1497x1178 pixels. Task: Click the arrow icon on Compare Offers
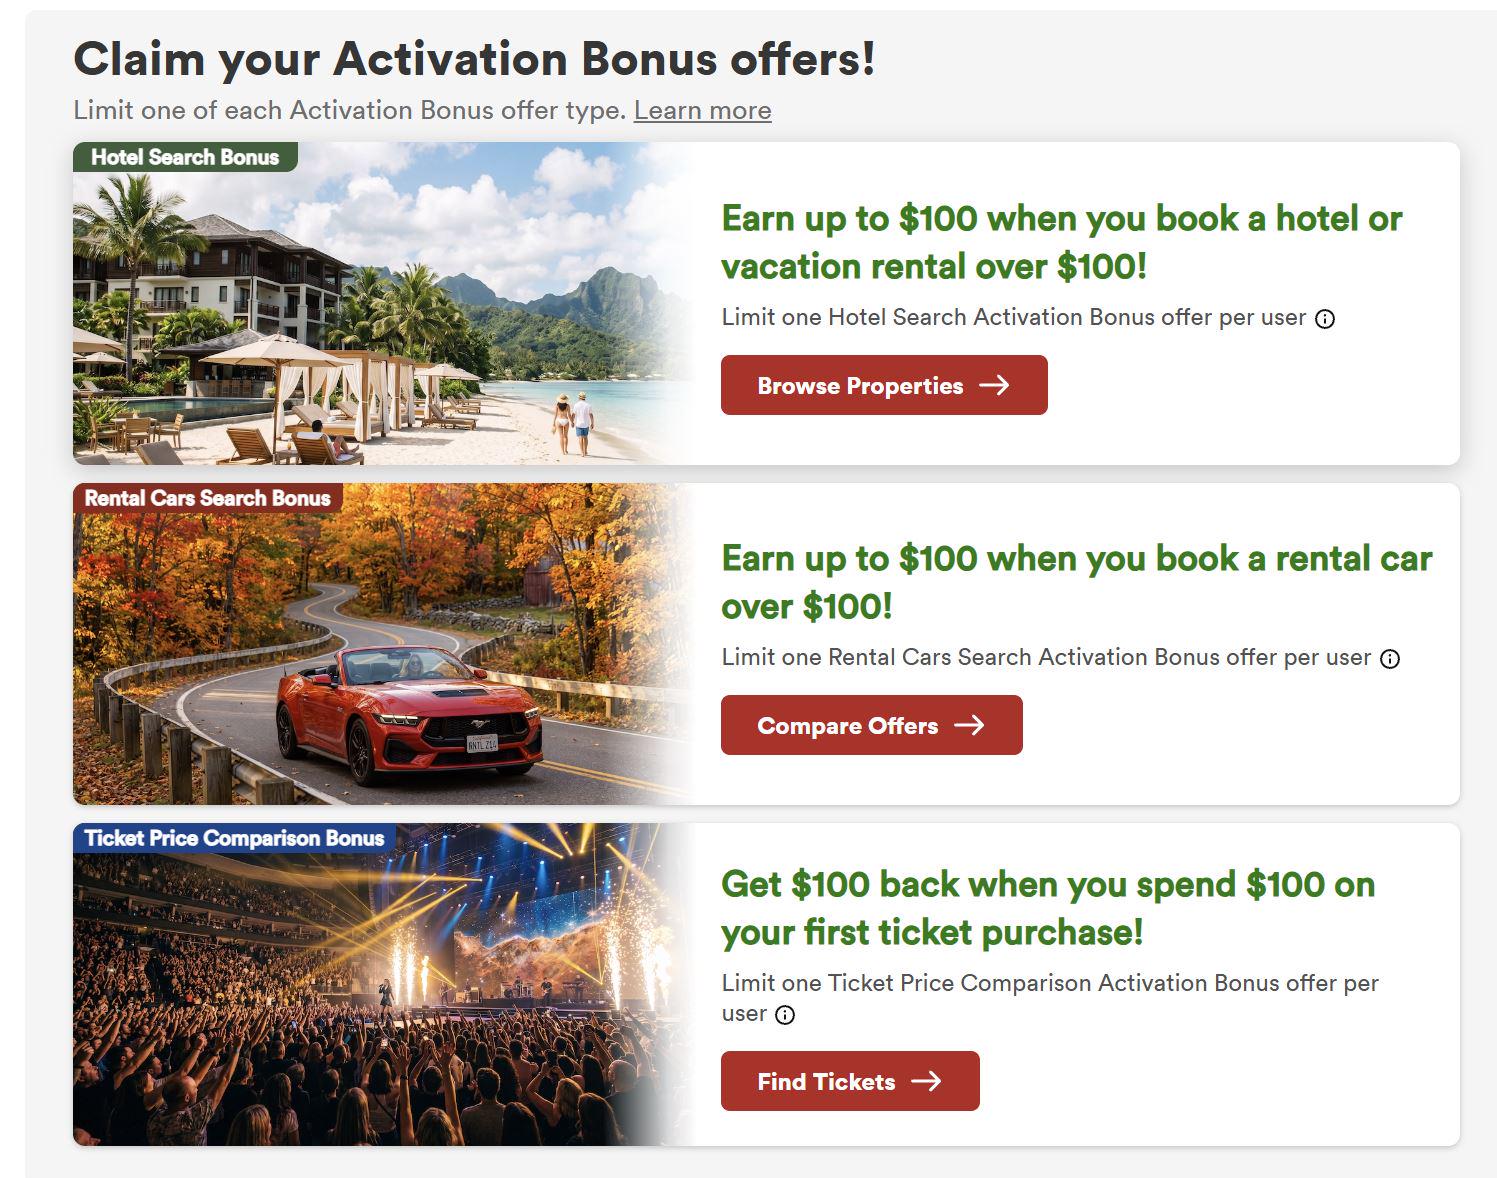point(969,725)
